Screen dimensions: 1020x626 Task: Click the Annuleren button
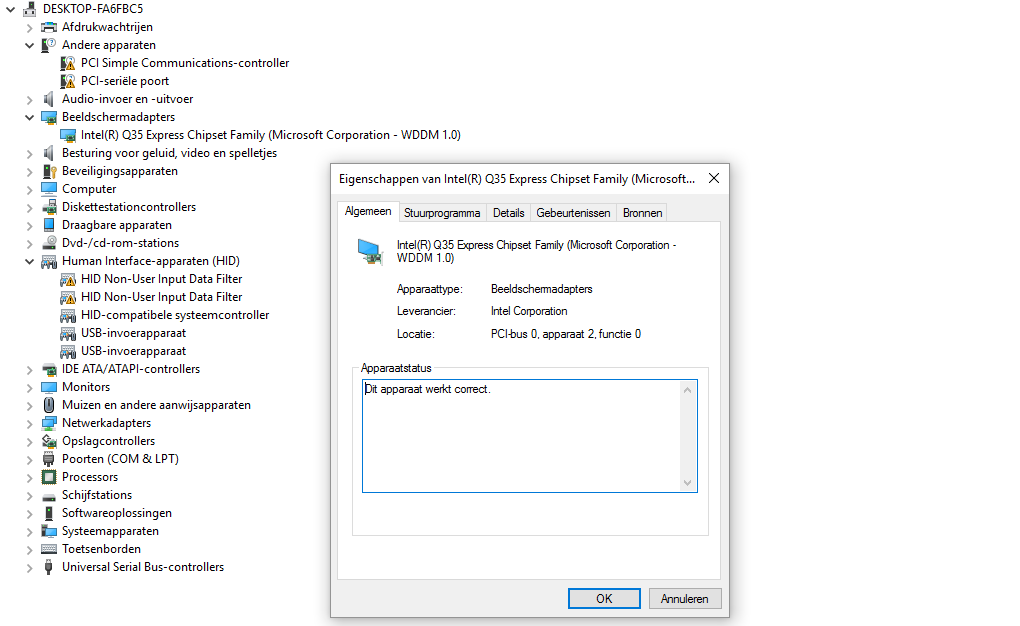(684, 599)
